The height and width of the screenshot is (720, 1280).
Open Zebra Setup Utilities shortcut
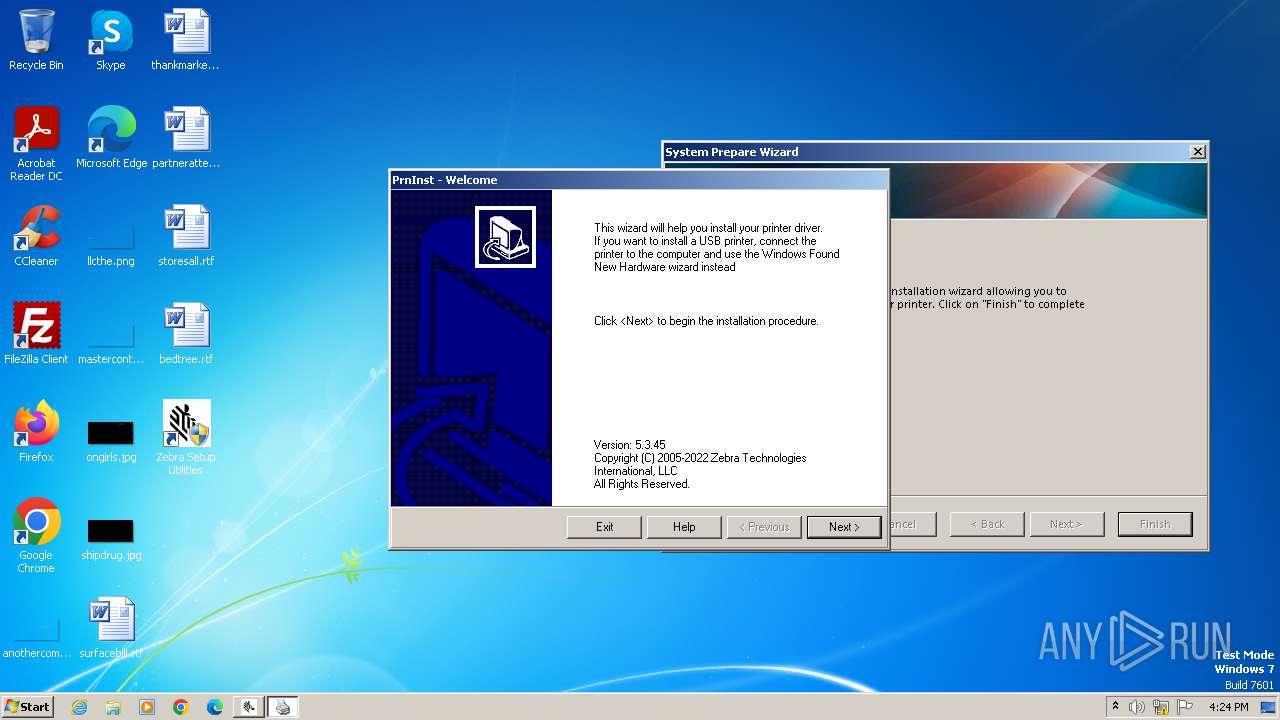tap(186, 438)
